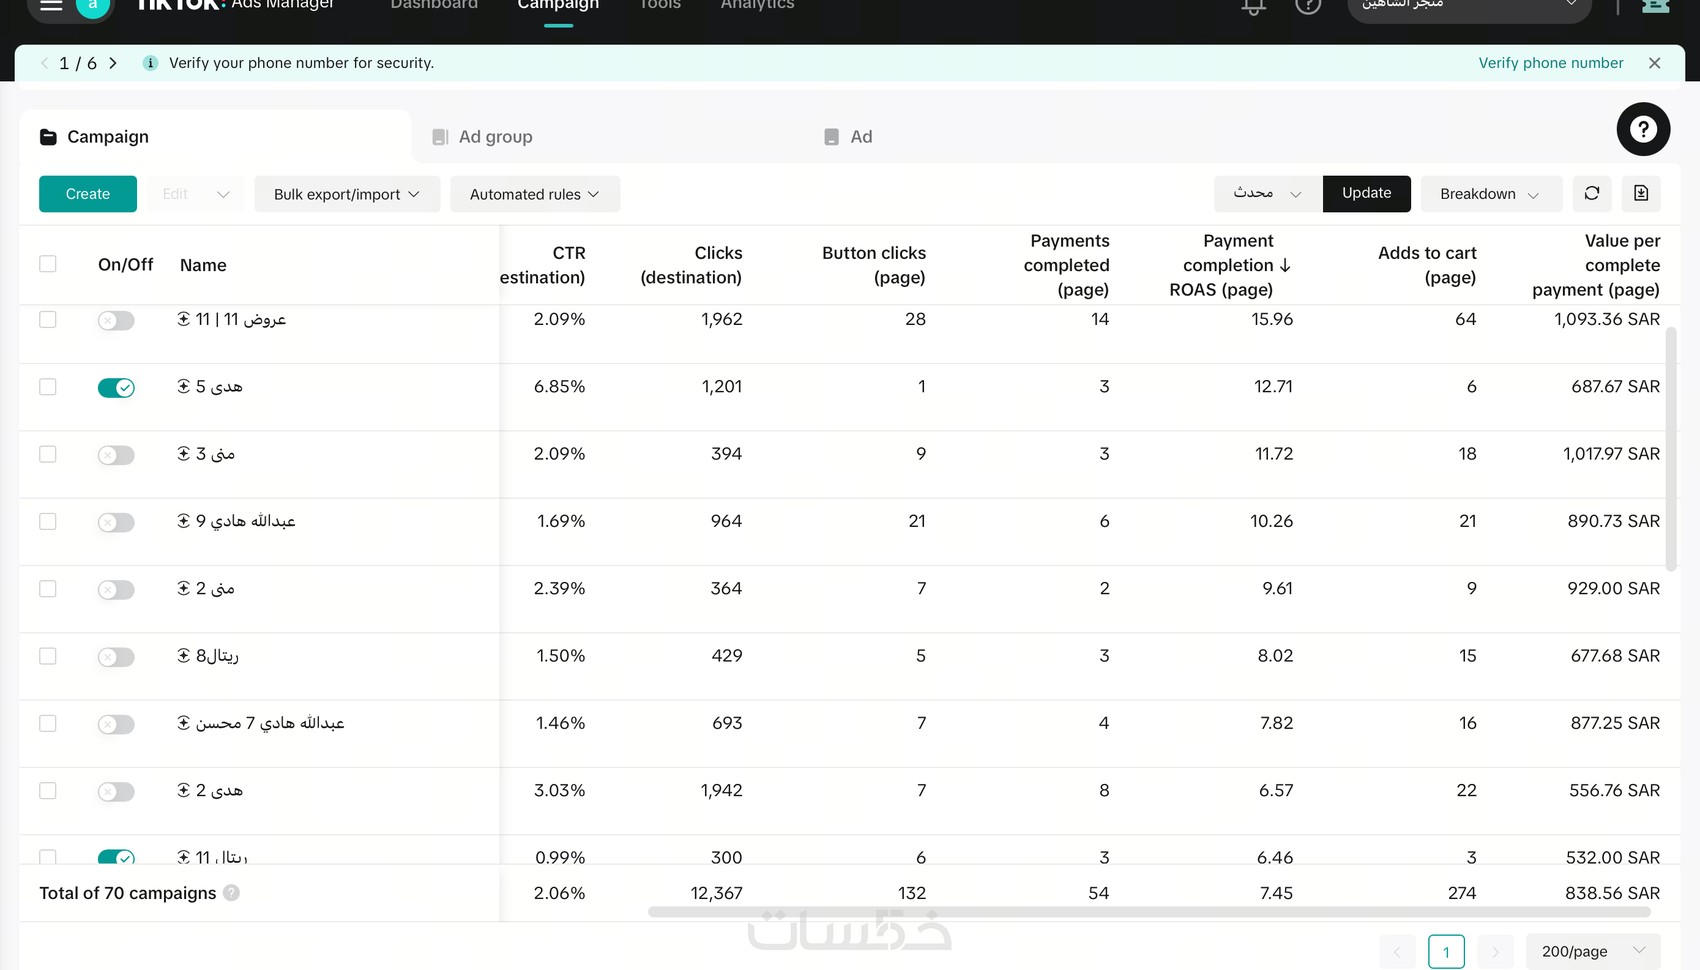Click the Create button
Screen dimensions: 1700x970
tap(88, 194)
